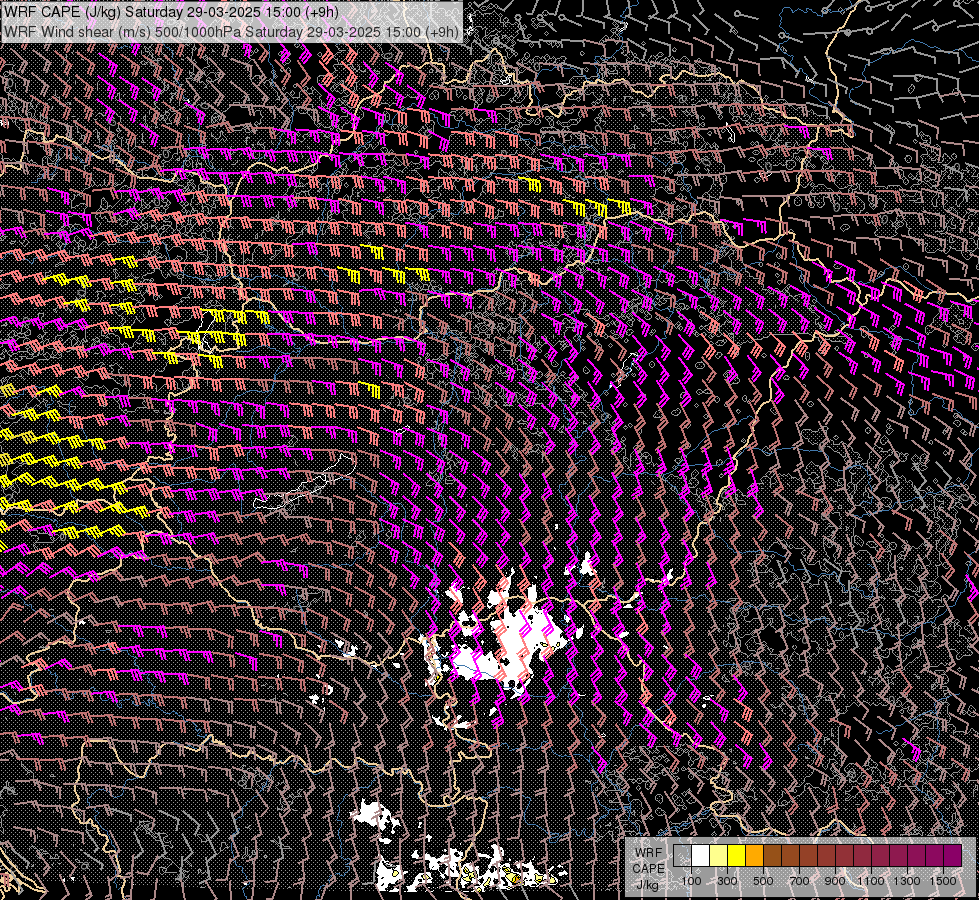Click the legend swatch starting at 700 tick
The width and height of the screenshot is (979, 900).
tap(809, 855)
